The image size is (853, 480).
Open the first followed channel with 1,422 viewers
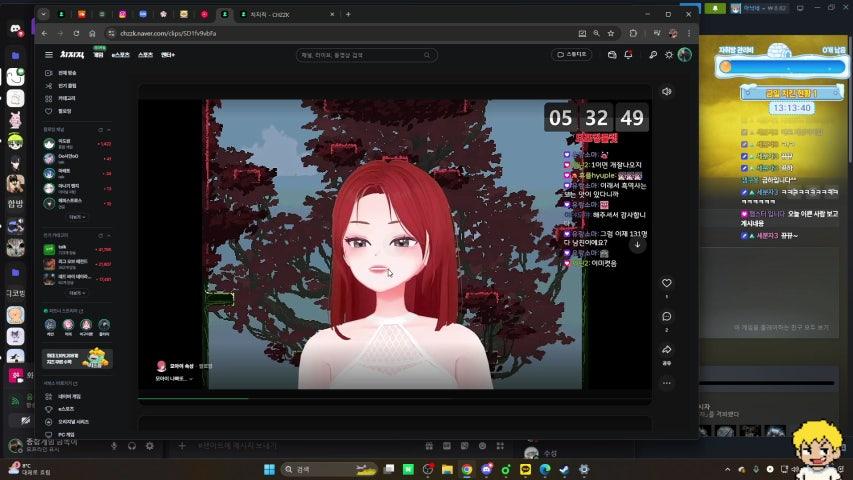pyautogui.click(x=77, y=144)
